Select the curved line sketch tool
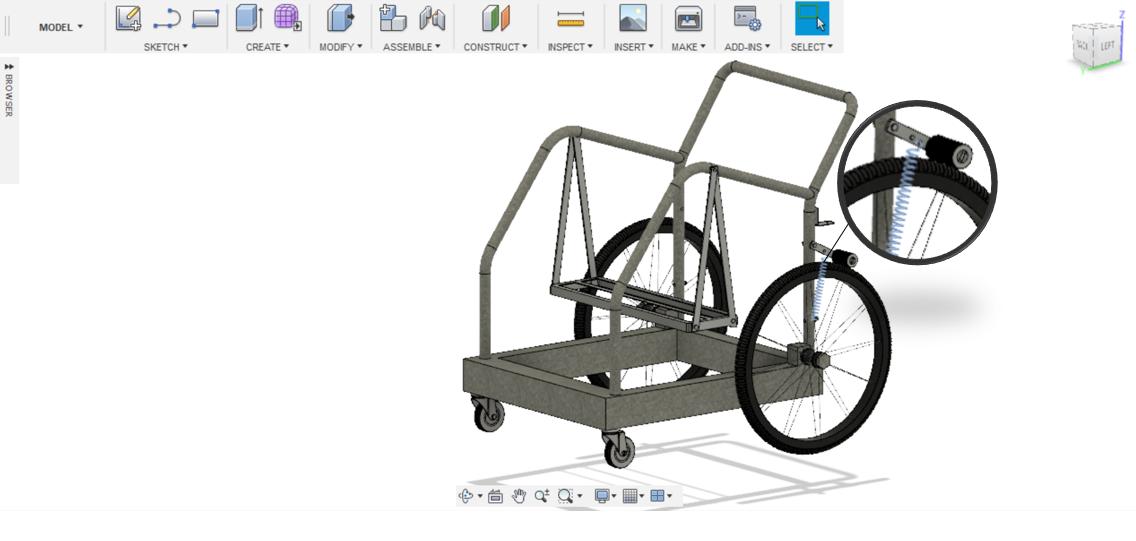This screenshot has width=1136, height=541. (167, 18)
